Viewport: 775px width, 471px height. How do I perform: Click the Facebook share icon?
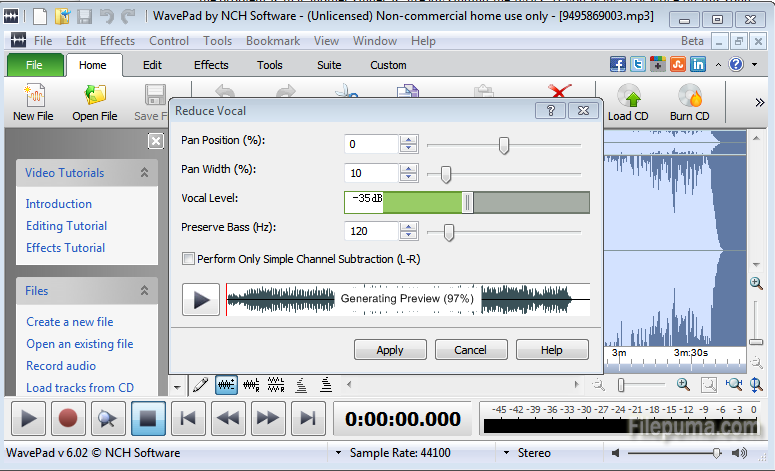[618, 64]
